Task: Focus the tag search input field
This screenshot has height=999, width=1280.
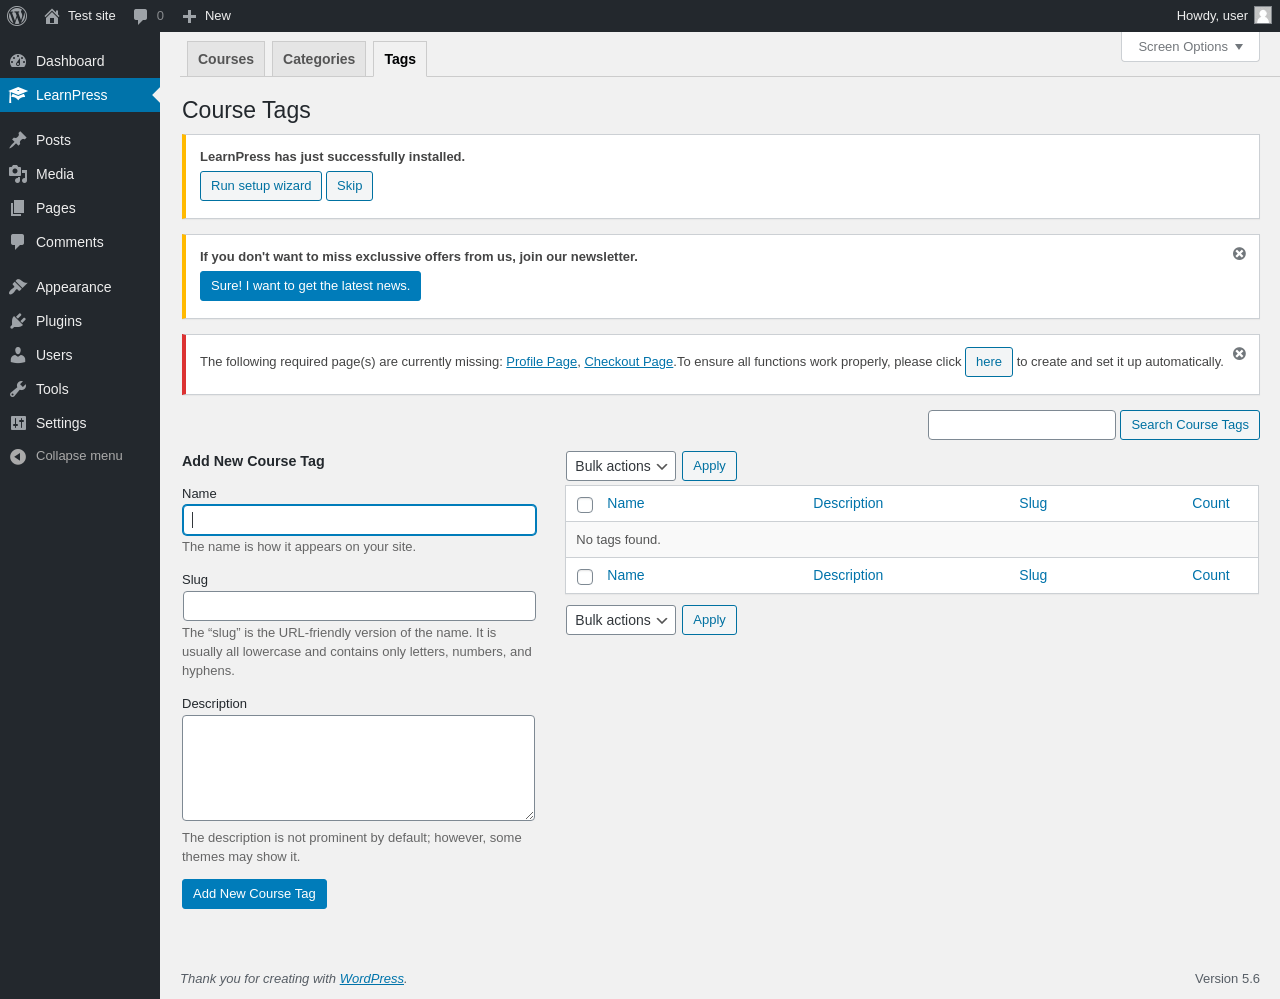Action: [1022, 425]
